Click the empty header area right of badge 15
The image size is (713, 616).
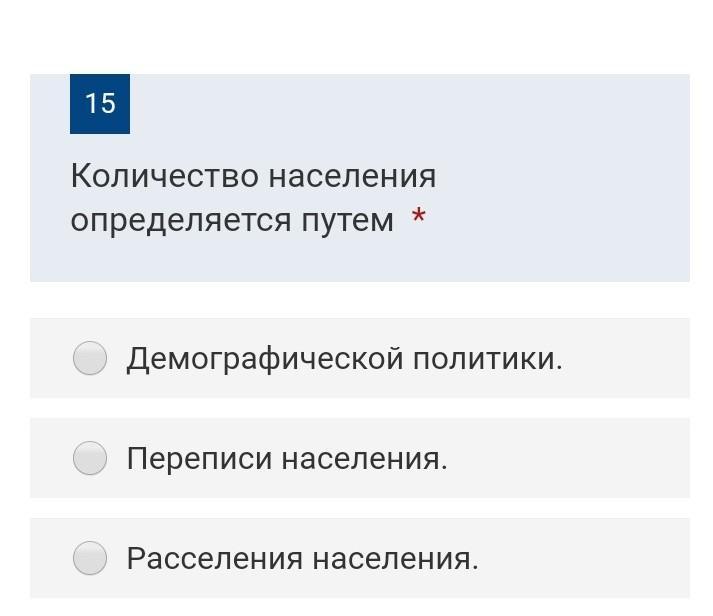pos(400,104)
